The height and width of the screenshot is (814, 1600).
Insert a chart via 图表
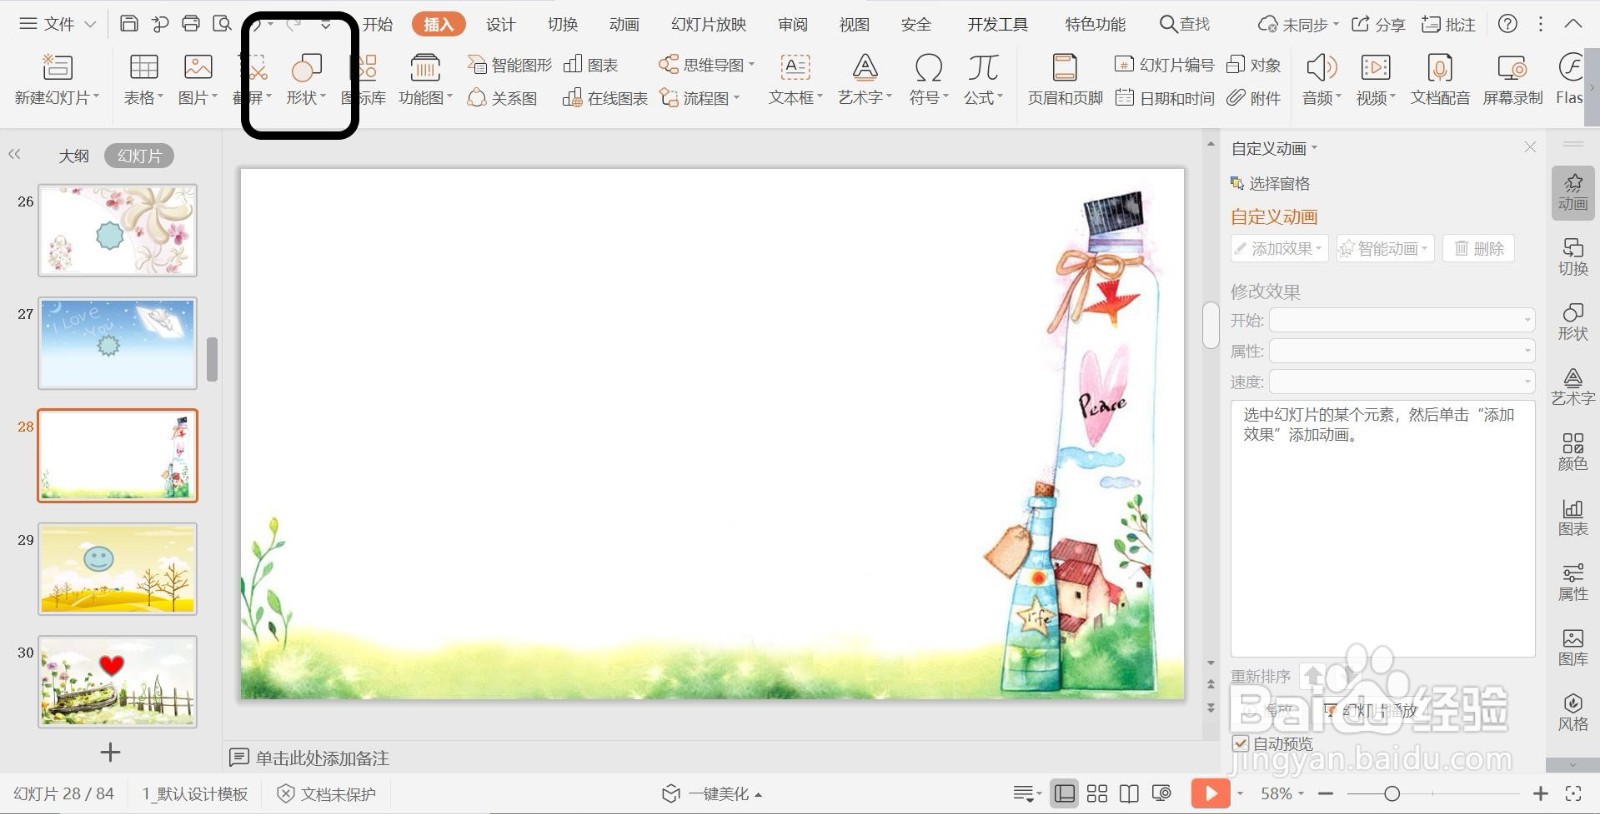click(x=591, y=65)
